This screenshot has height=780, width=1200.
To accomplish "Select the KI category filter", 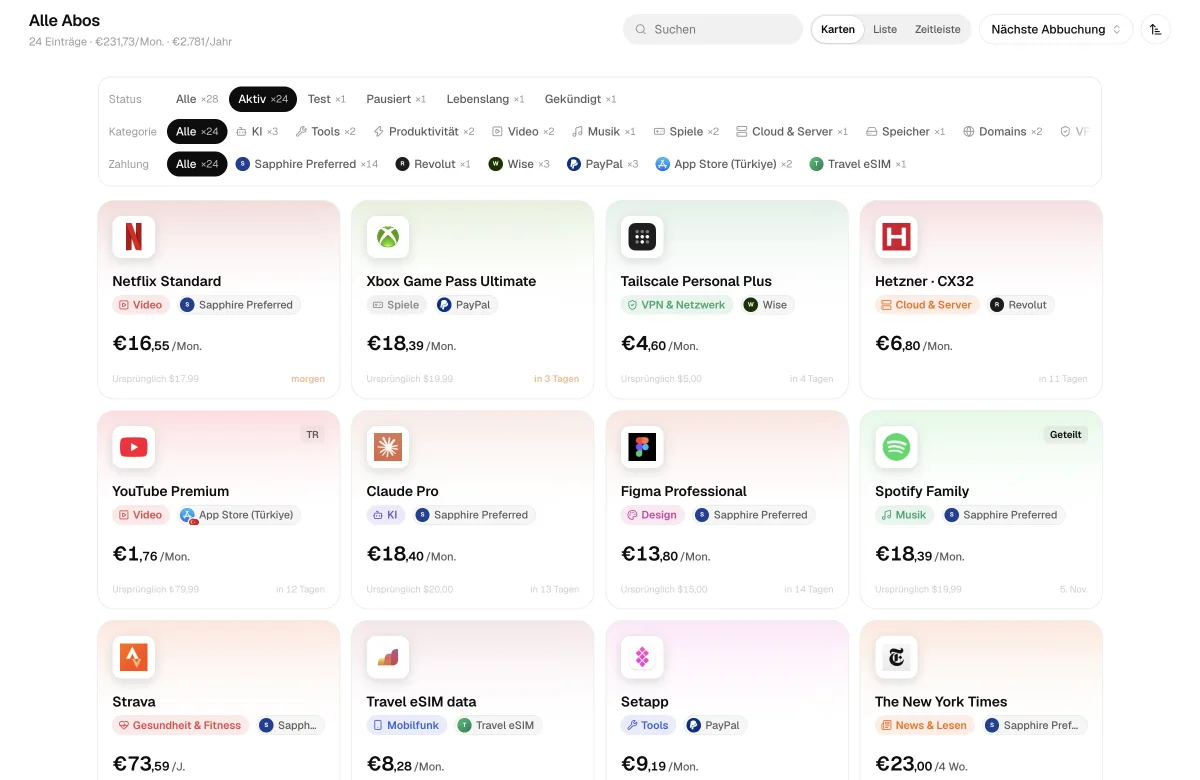I will click(257, 131).
